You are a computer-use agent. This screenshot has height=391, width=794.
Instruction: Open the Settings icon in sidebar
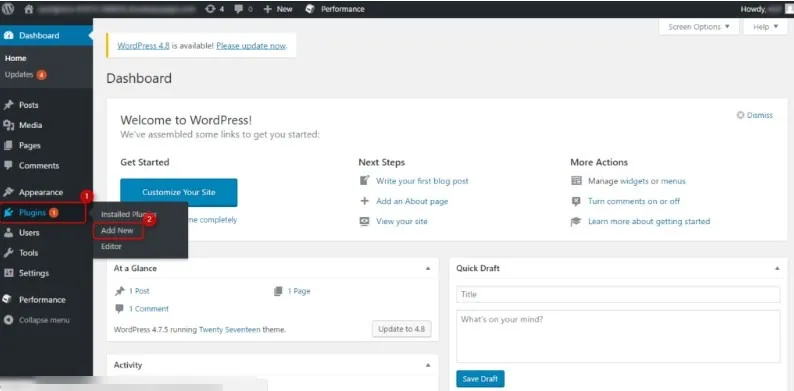click(8, 273)
